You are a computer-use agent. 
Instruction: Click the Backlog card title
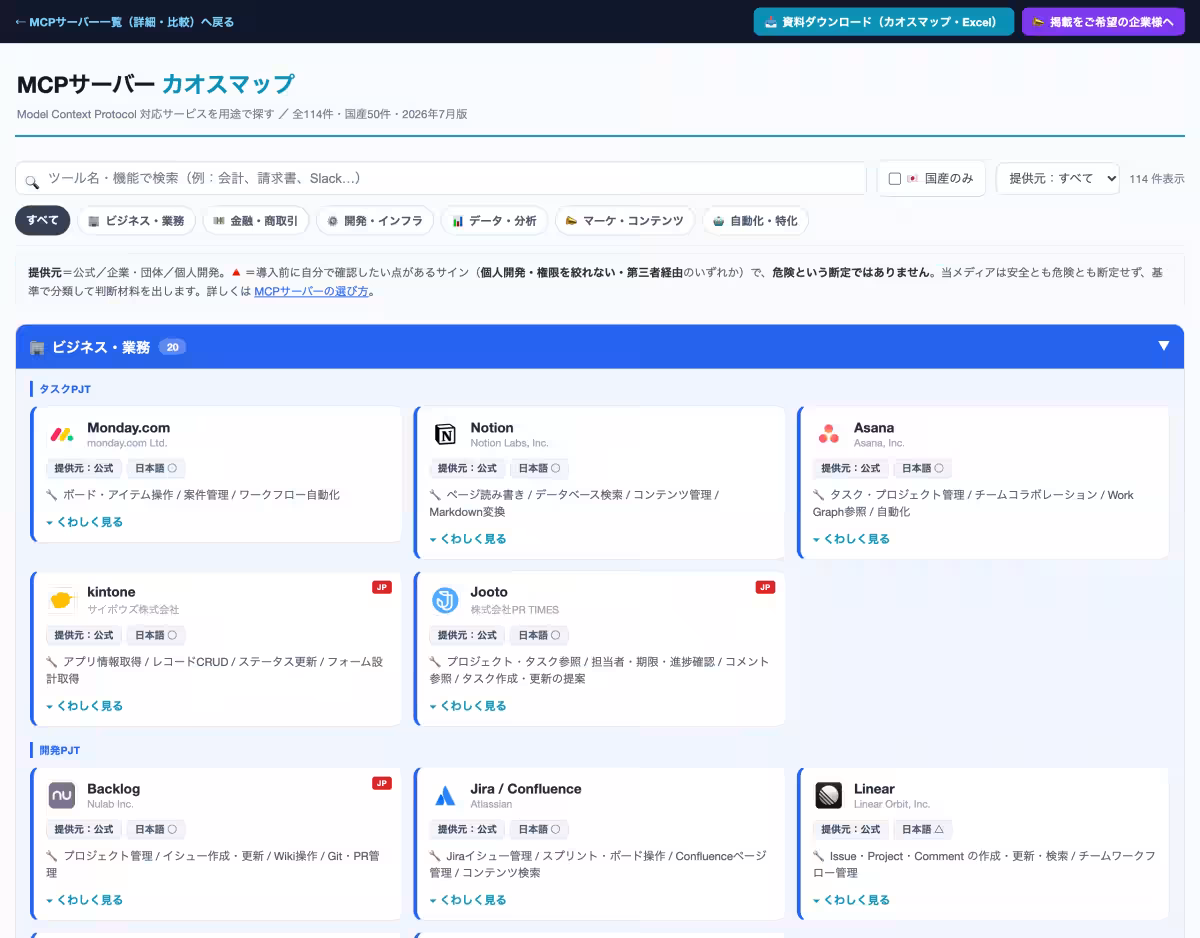click(x=114, y=788)
